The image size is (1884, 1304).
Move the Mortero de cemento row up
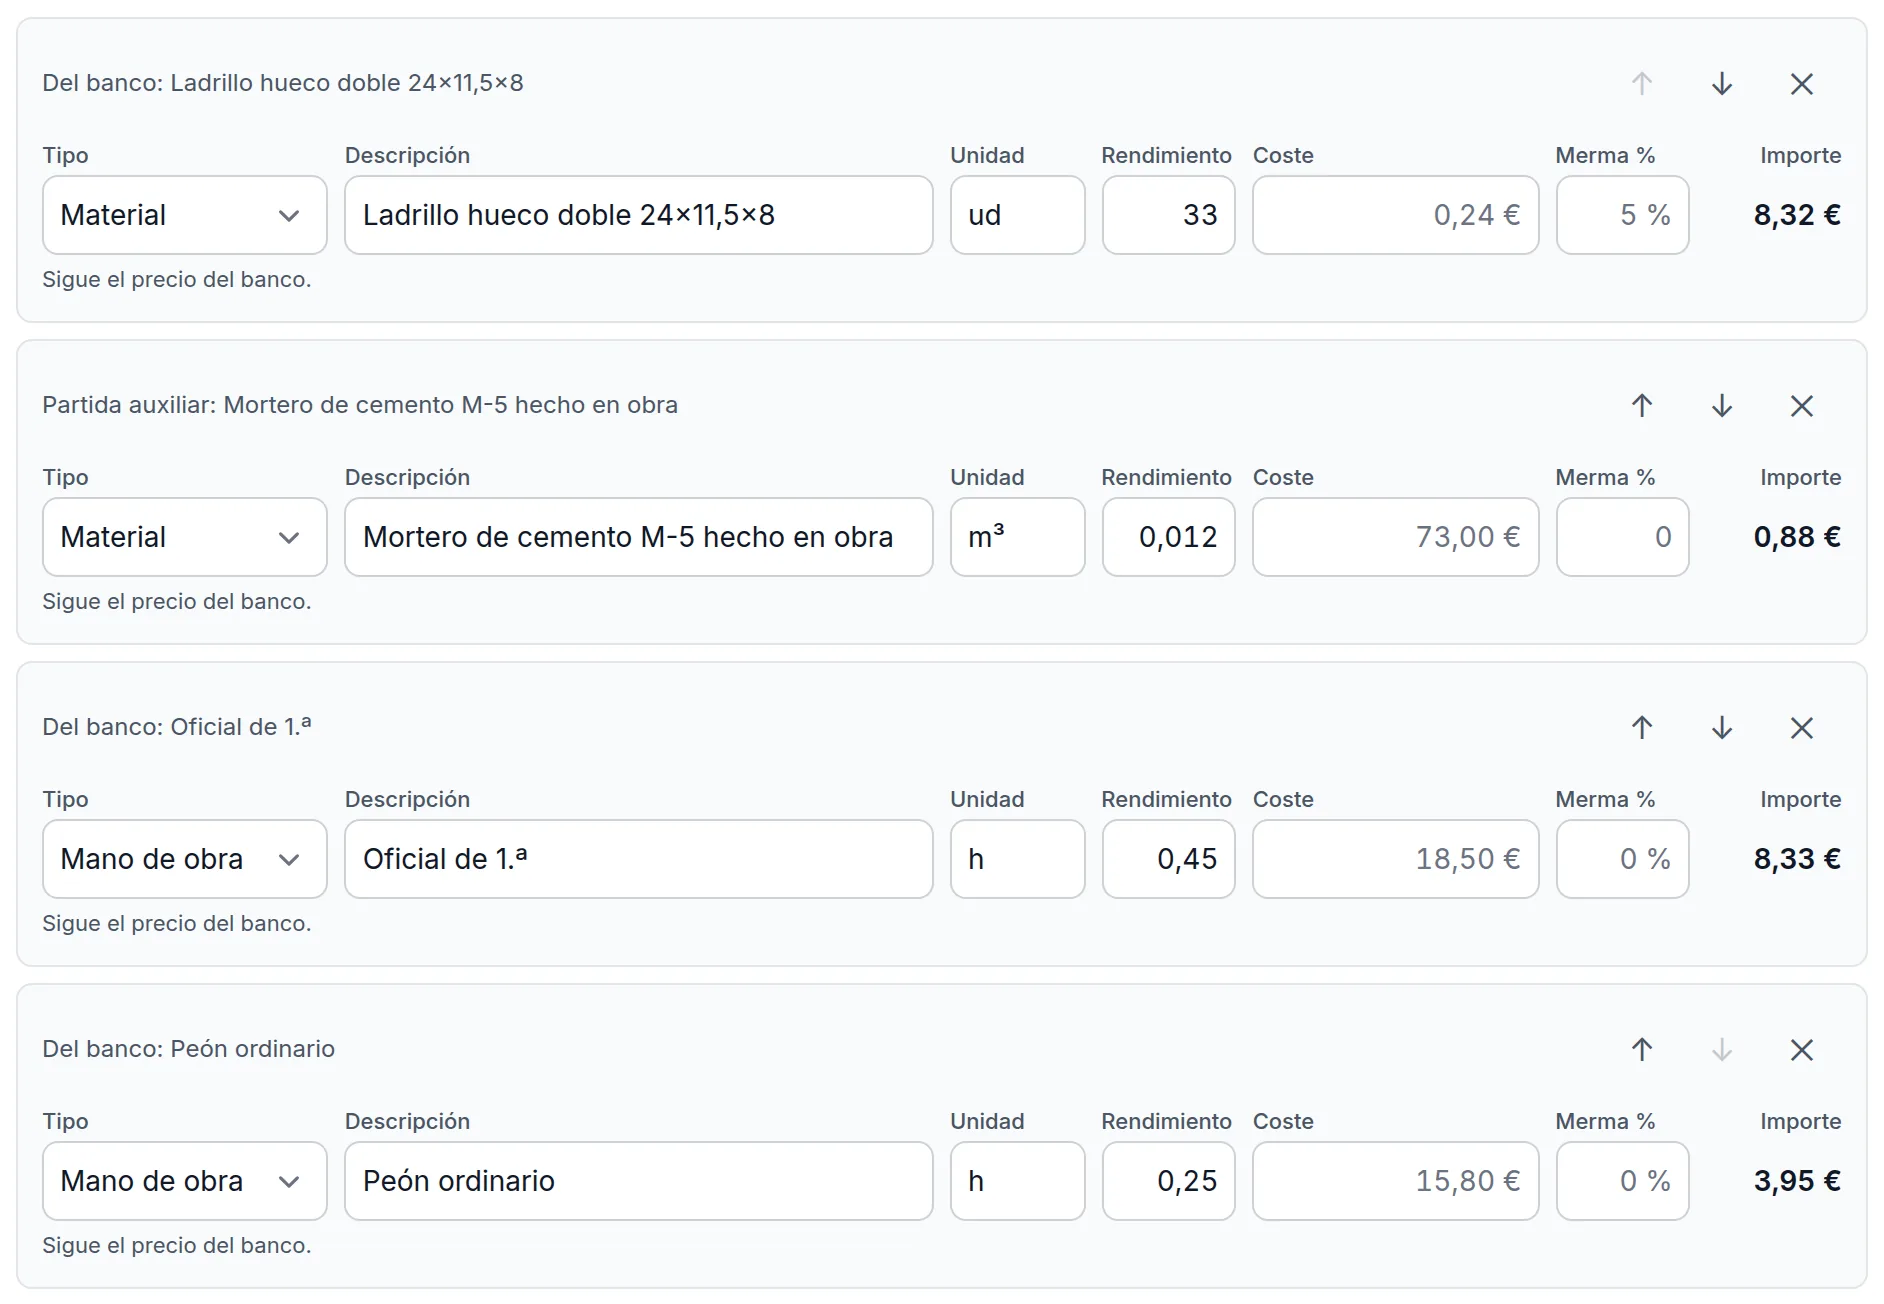1641,406
